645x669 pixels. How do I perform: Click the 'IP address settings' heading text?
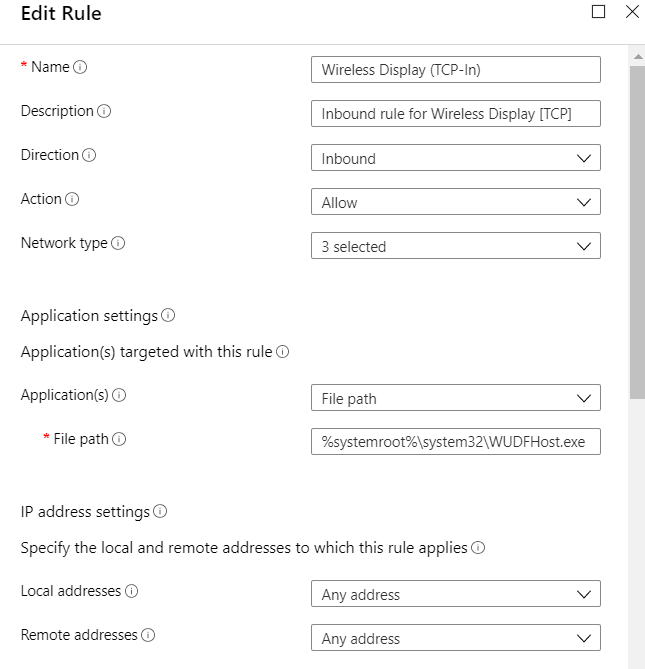(85, 512)
